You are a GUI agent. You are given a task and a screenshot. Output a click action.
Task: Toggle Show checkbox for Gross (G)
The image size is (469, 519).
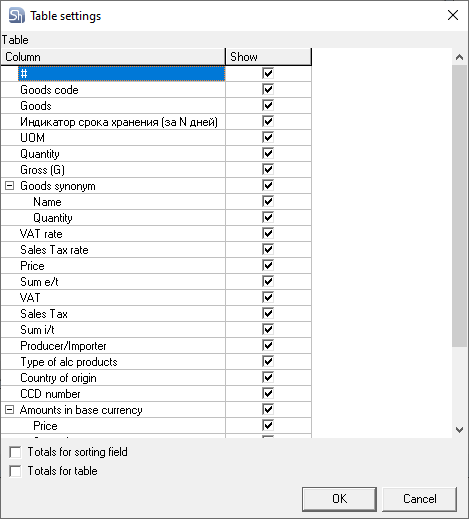pyautogui.click(x=268, y=169)
